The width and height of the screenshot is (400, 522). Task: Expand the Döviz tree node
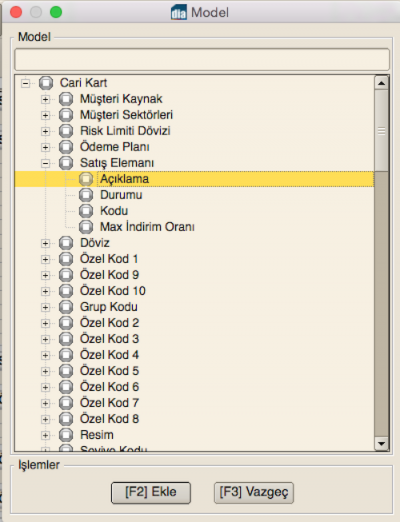point(45,243)
